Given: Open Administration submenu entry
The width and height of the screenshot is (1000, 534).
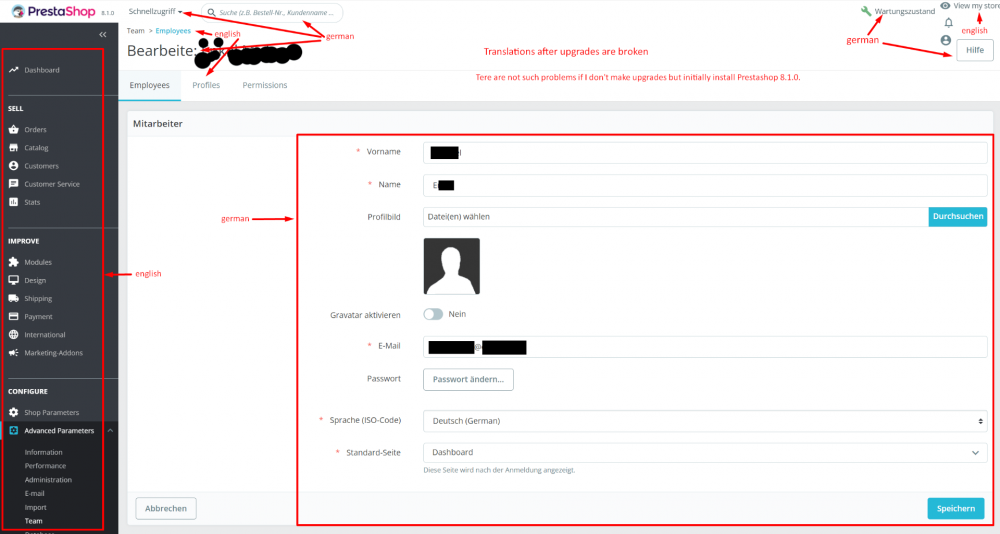Looking at the screenshot, I should (x=48, y=480).
